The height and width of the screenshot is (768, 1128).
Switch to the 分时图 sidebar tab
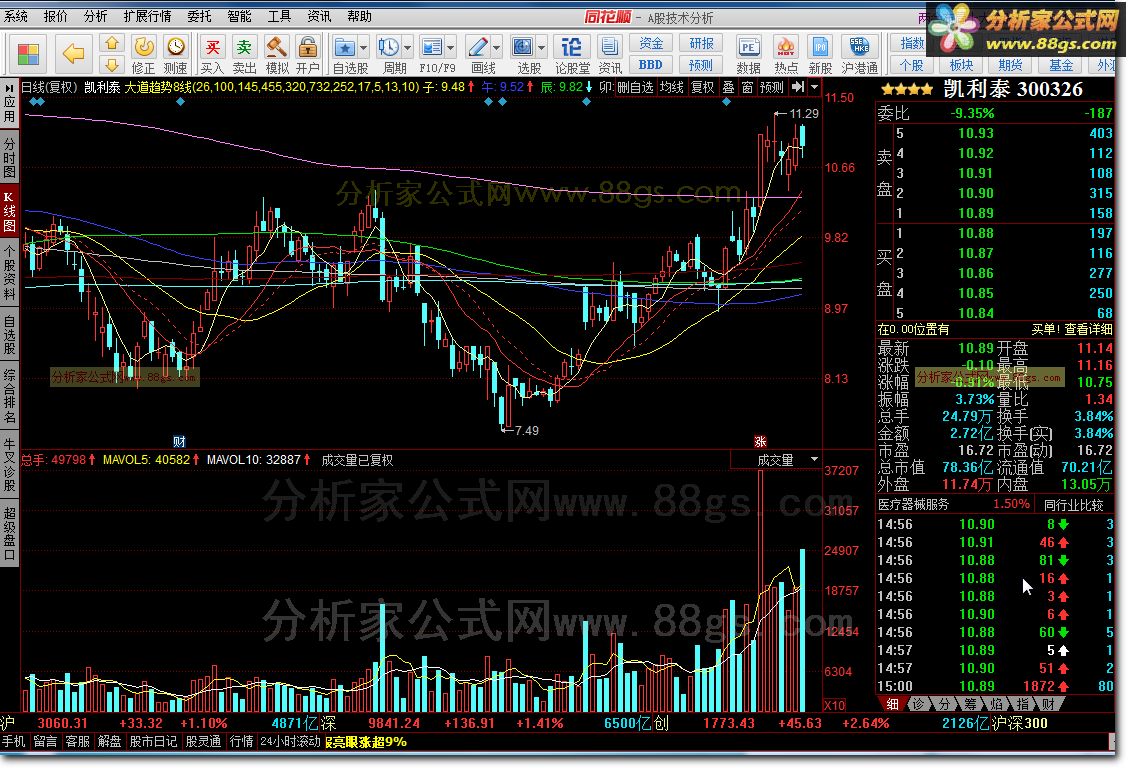coord(9,158)
